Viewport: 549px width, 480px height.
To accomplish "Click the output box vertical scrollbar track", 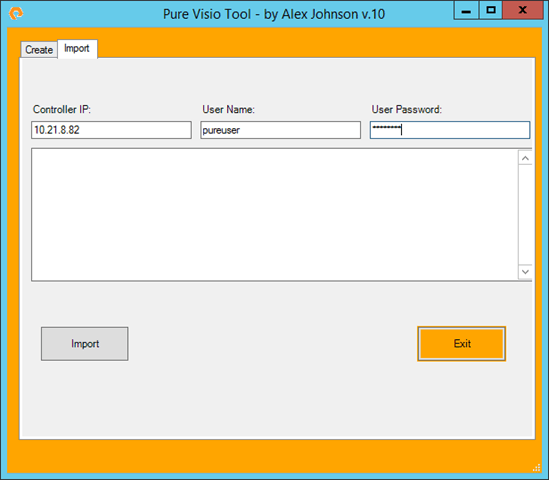I will (x=525, y=215).
